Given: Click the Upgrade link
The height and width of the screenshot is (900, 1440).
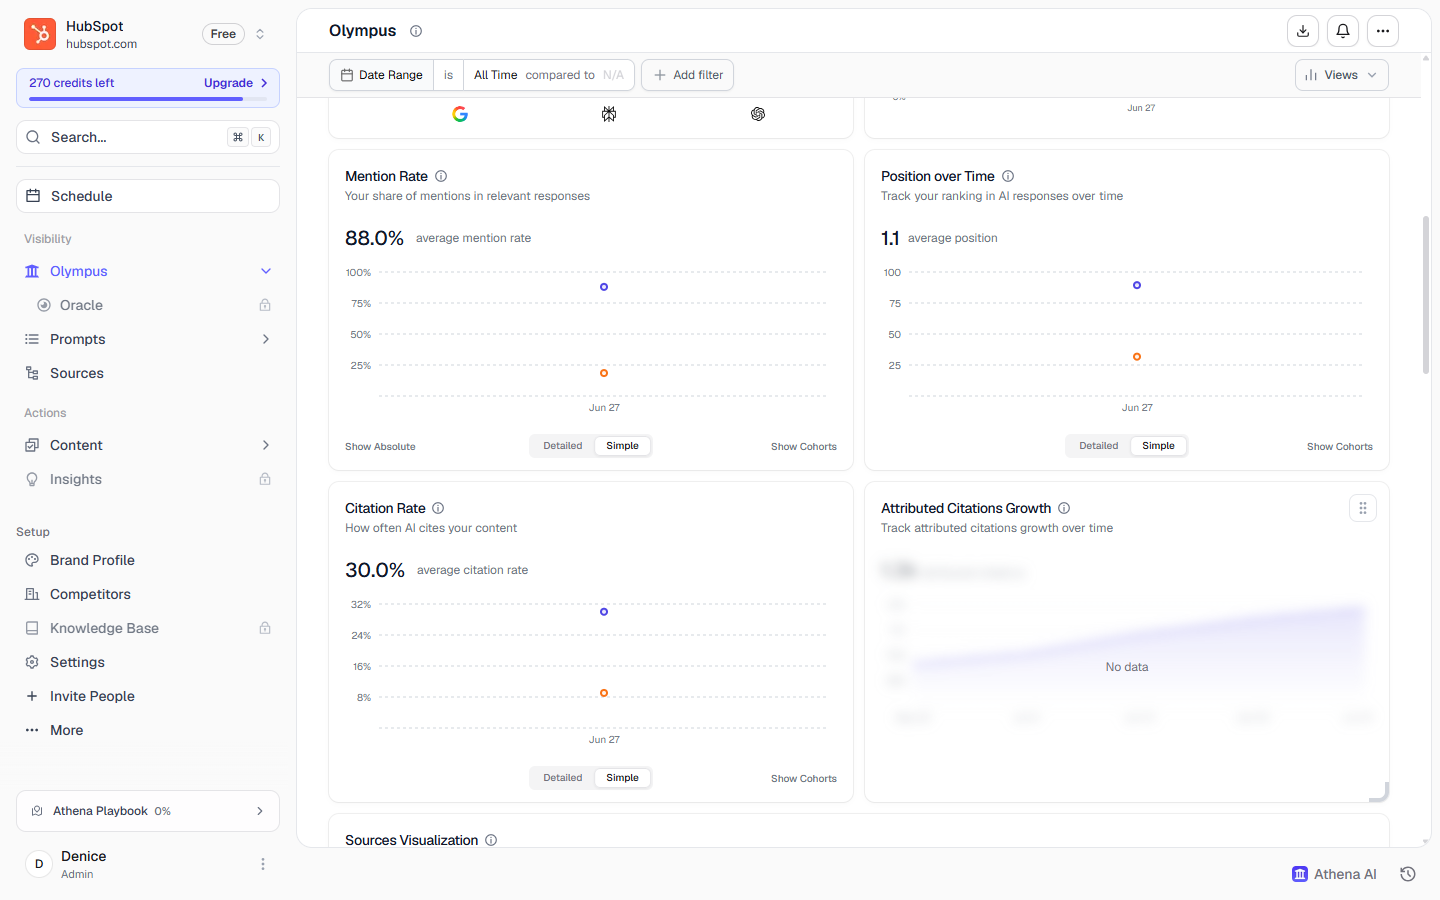Looking at the screenshot, I should (x=236, y=83).
